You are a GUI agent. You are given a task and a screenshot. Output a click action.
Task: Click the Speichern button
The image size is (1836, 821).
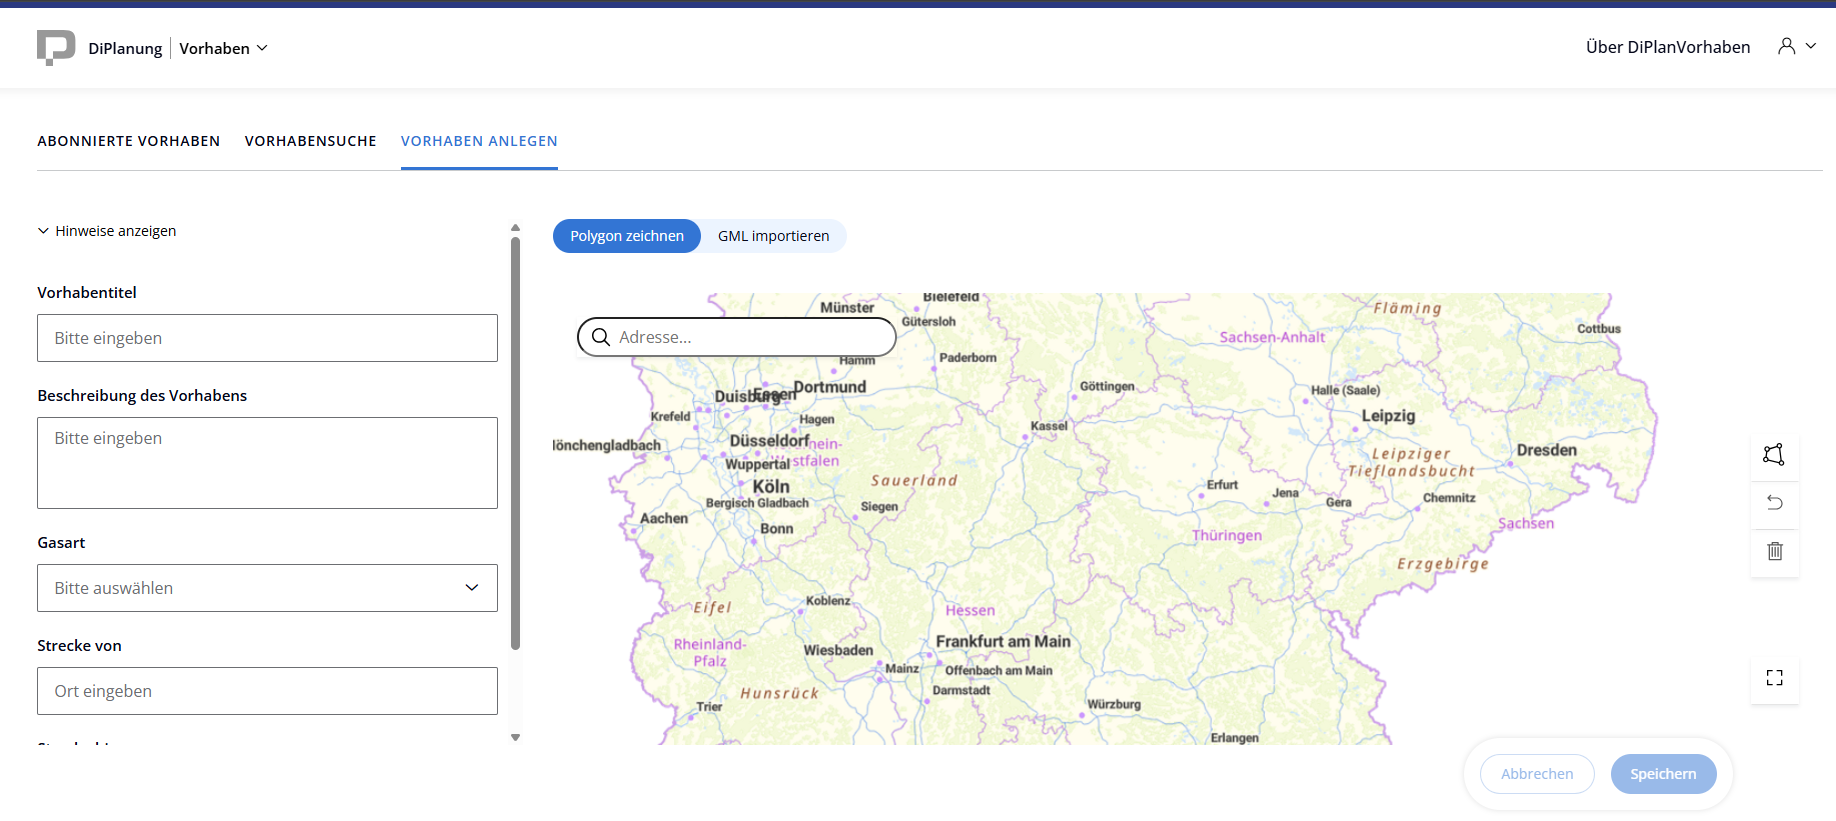coord(1663,774)
